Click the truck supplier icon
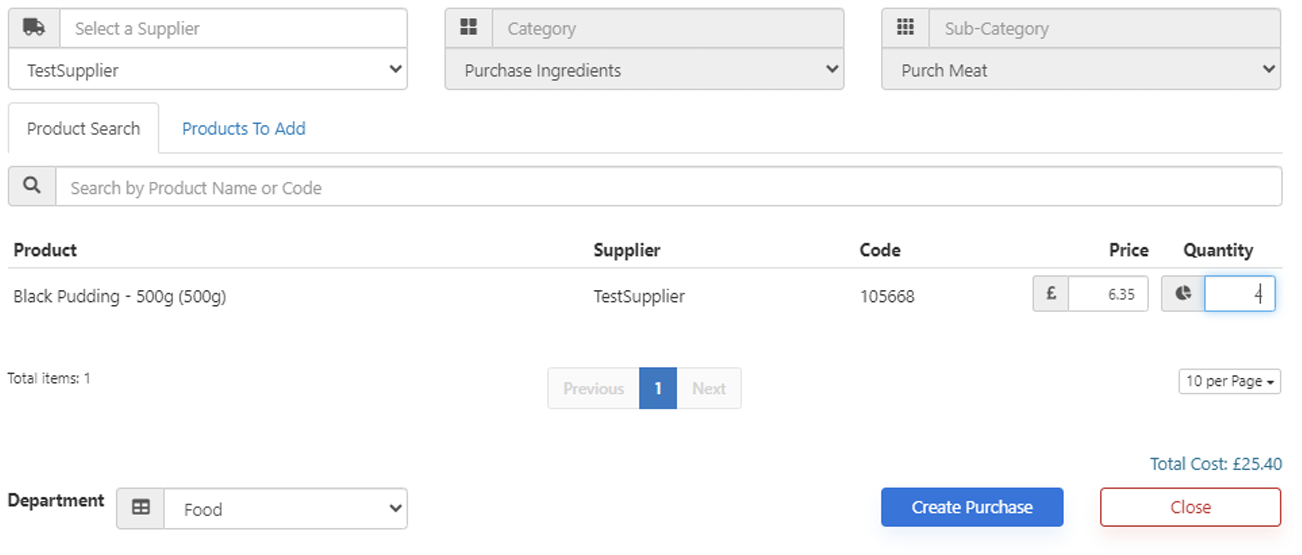 [34, 28]
